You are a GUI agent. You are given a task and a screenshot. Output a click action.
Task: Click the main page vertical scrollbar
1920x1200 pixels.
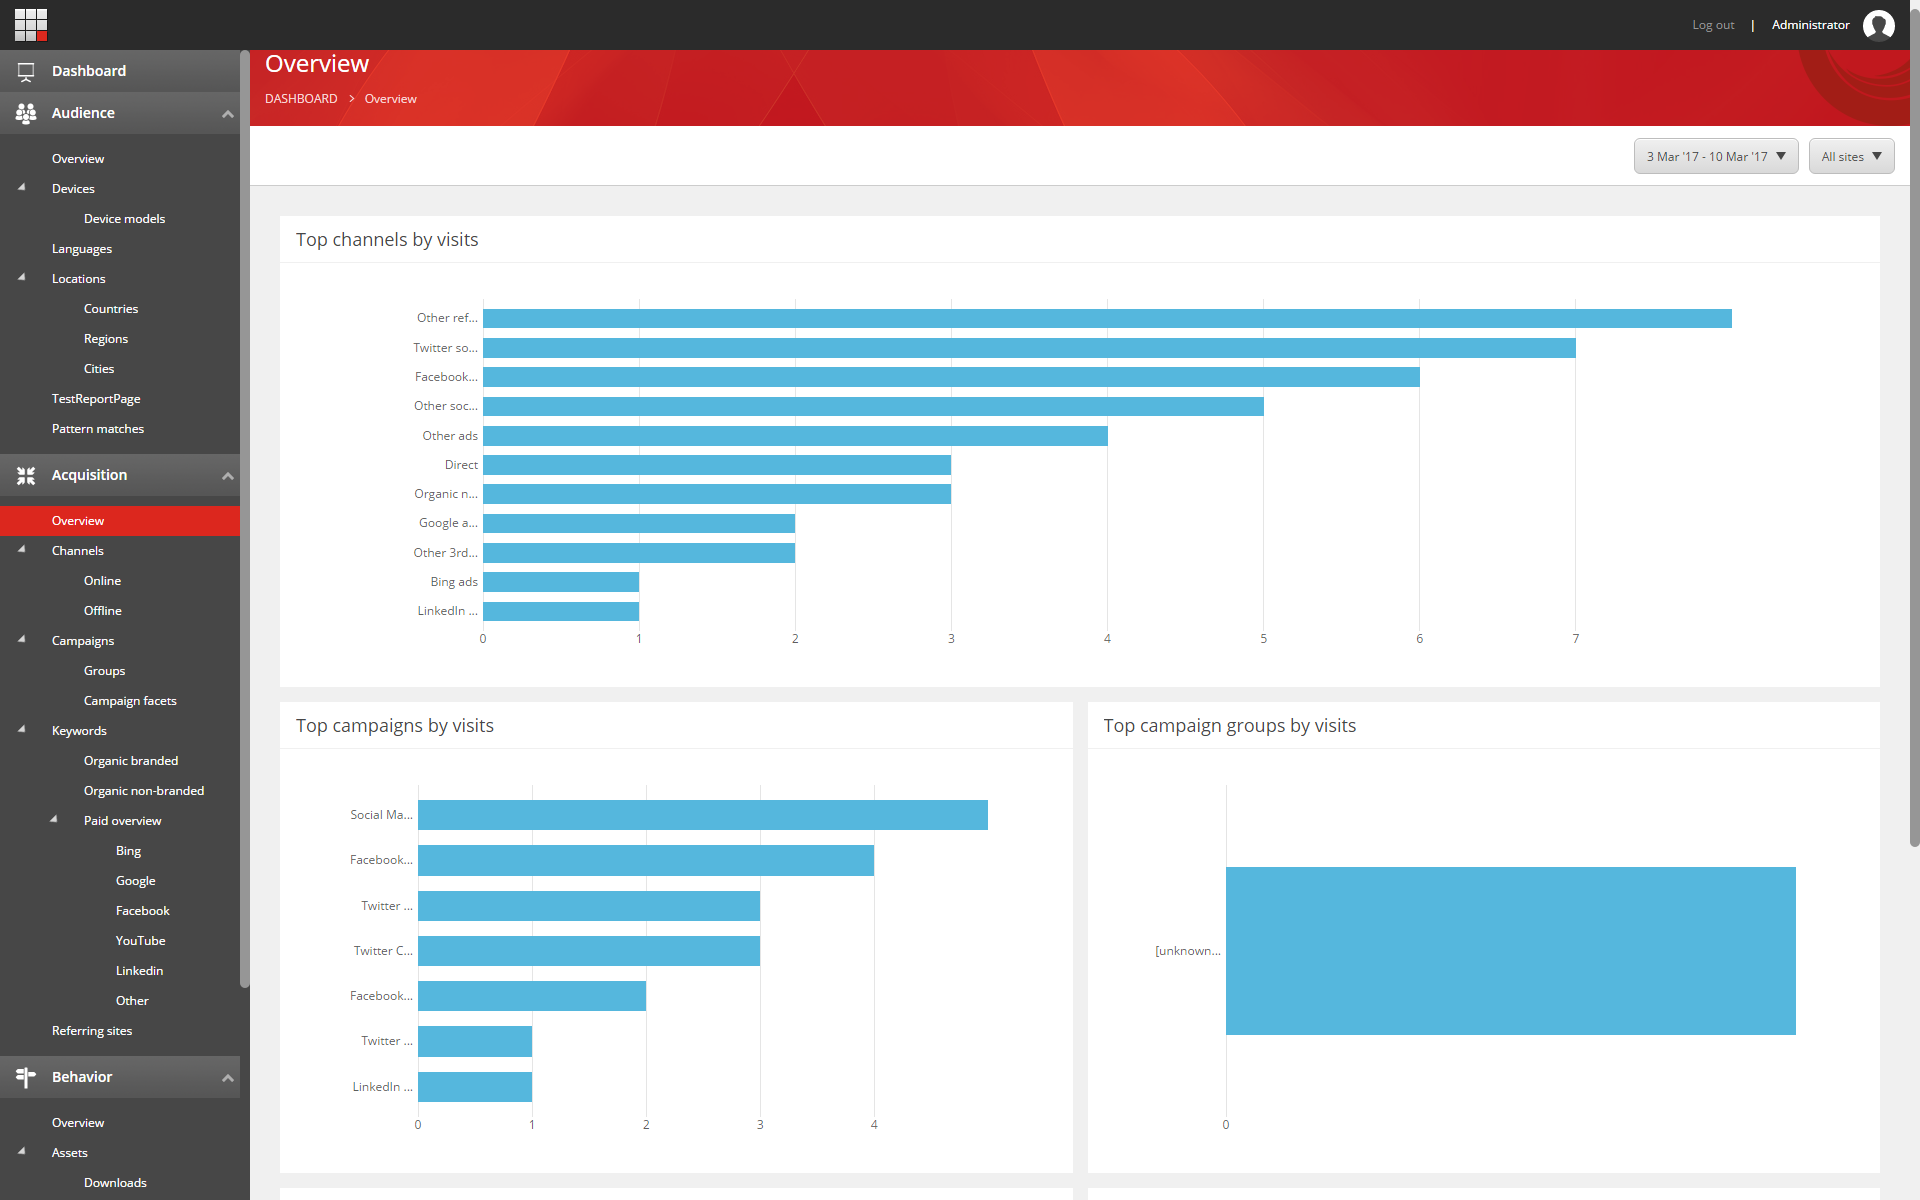tap(1914, 430)
